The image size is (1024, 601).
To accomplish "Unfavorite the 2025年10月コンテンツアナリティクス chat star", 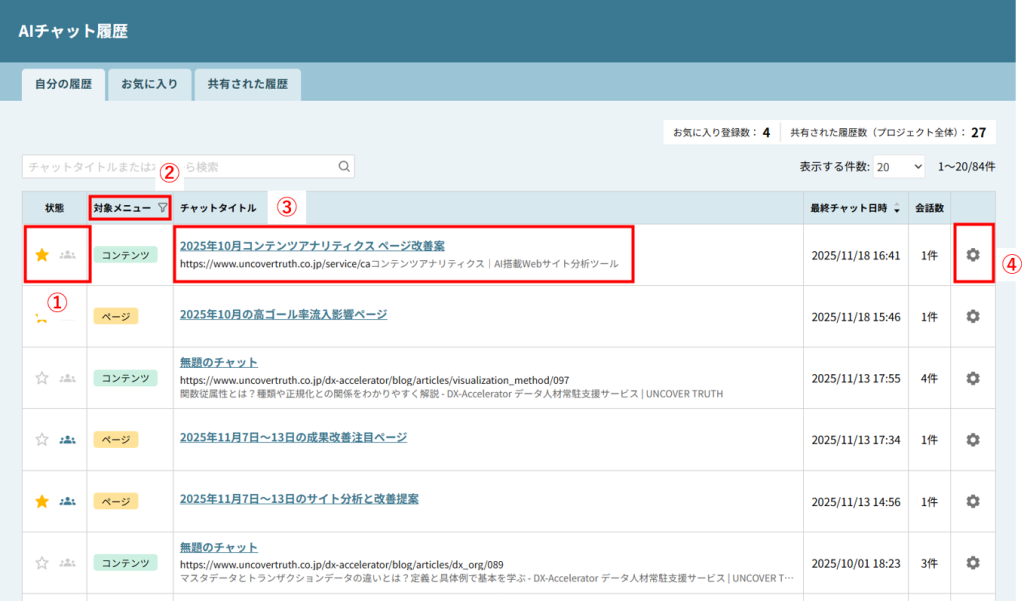I will [42, 255].
